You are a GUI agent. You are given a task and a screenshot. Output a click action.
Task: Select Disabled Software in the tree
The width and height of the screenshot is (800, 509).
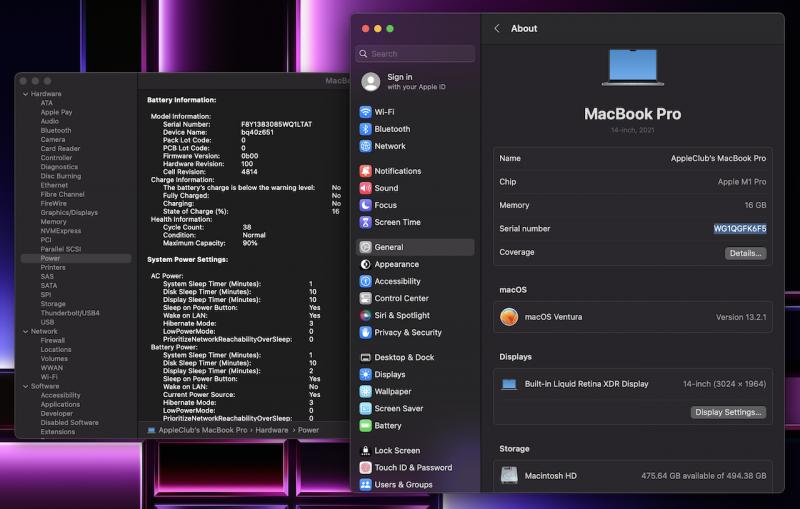pos(69,423)
